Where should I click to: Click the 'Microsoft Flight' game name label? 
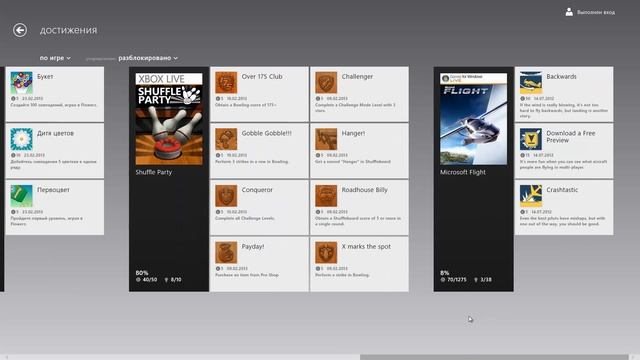point(463,173)
